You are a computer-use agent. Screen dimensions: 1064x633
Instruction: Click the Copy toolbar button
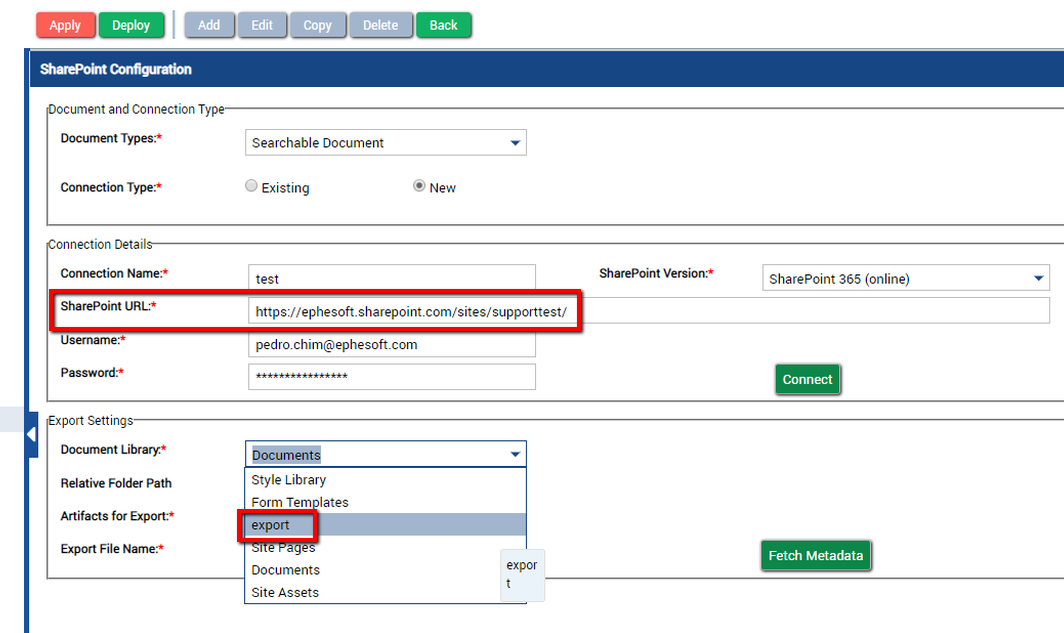click(x=318, y=25)
